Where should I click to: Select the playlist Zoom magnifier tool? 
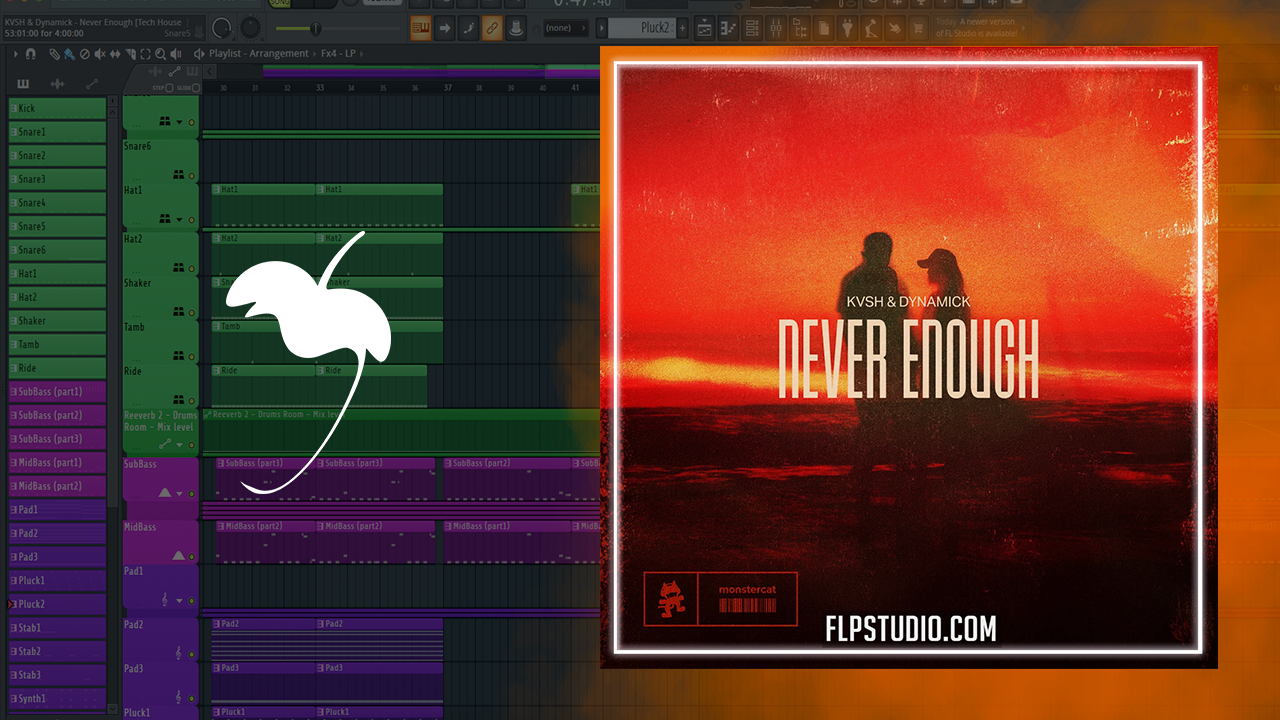160,54
